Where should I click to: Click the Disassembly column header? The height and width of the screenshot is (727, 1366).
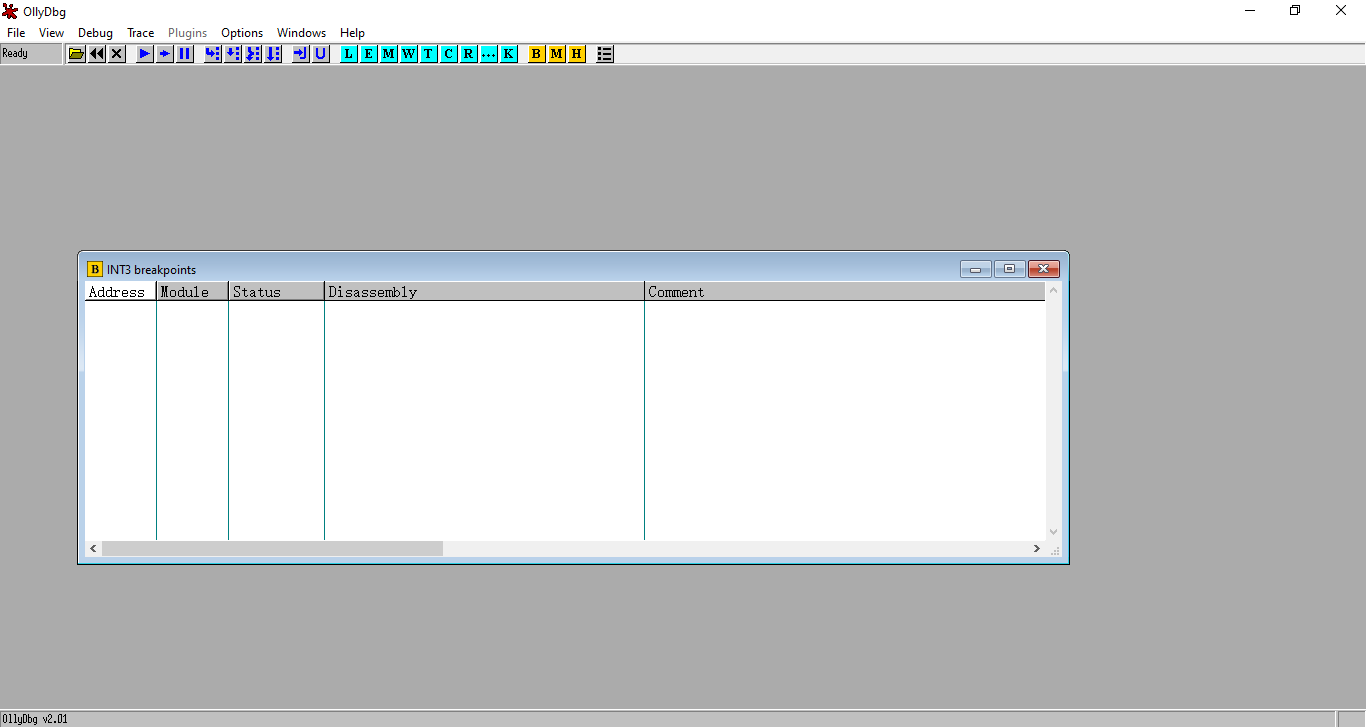click(x=485, y=292)
